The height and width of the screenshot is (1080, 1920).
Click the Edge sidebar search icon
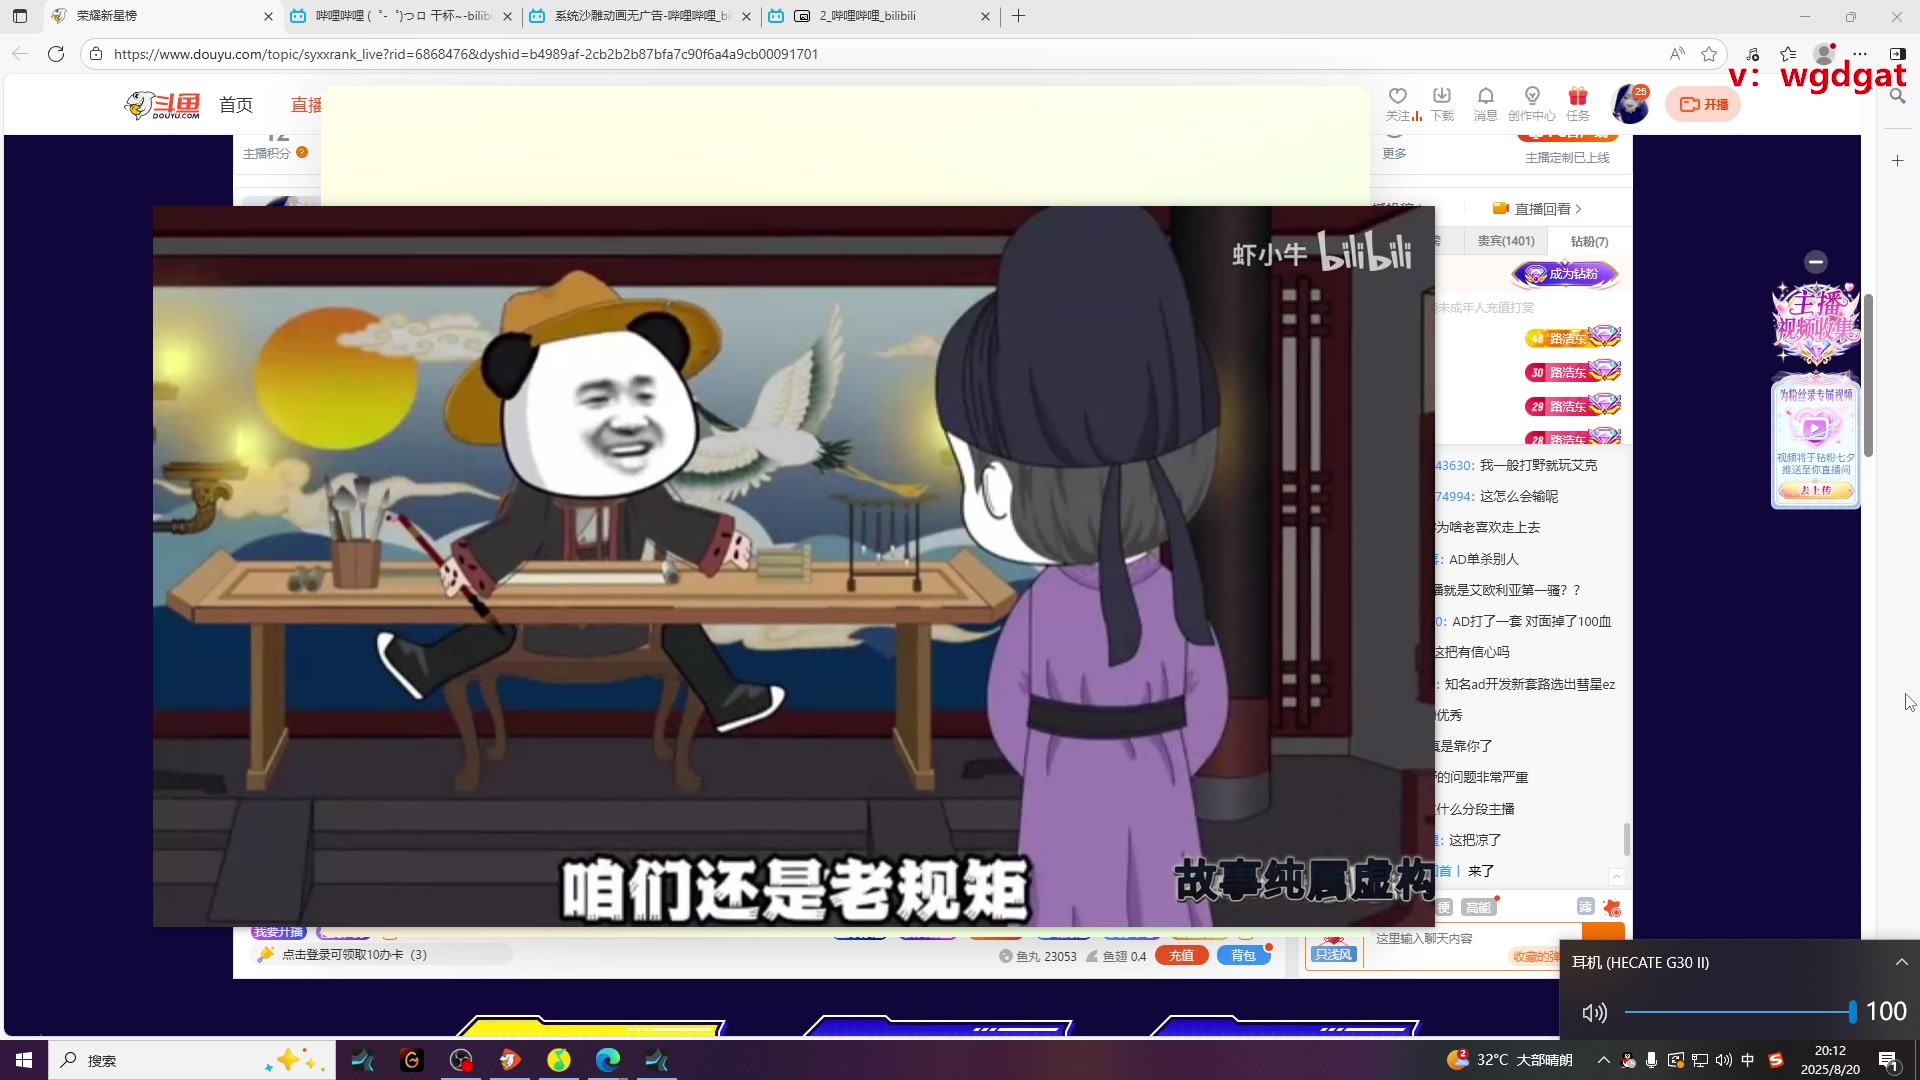coord(1897,96)
